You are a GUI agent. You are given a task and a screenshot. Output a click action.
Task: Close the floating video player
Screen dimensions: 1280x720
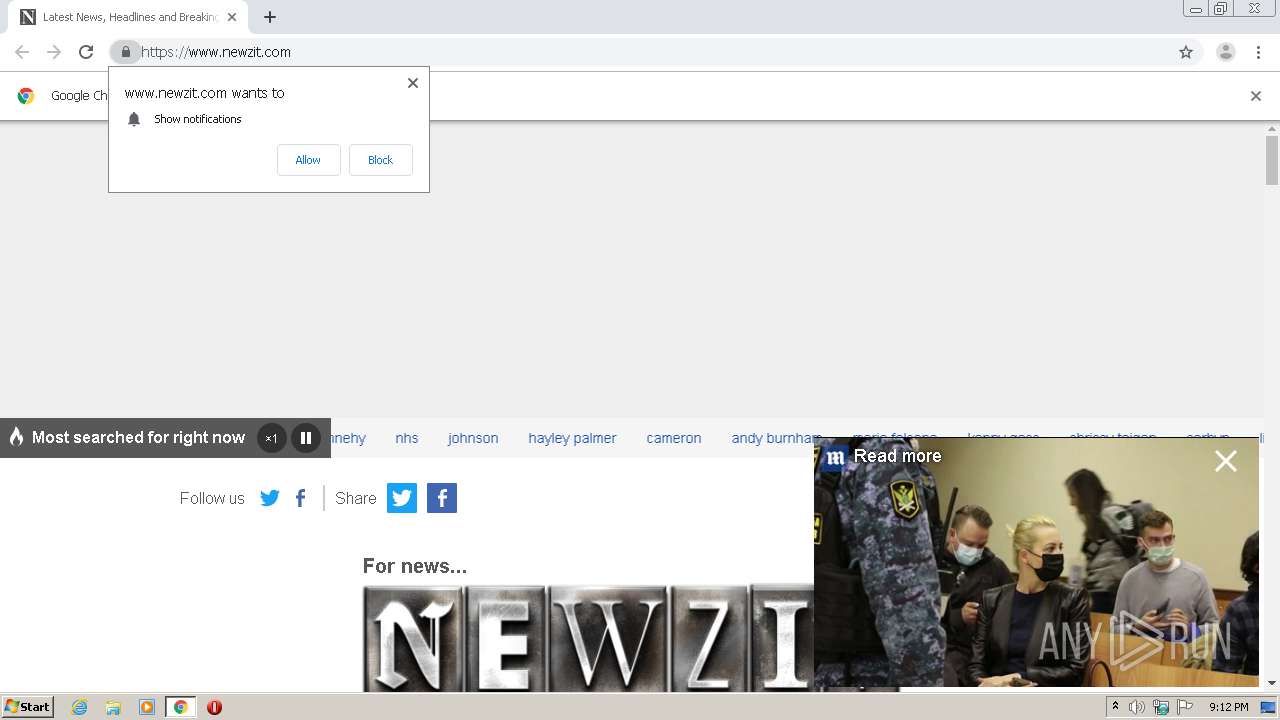[x=1226, y=461]
